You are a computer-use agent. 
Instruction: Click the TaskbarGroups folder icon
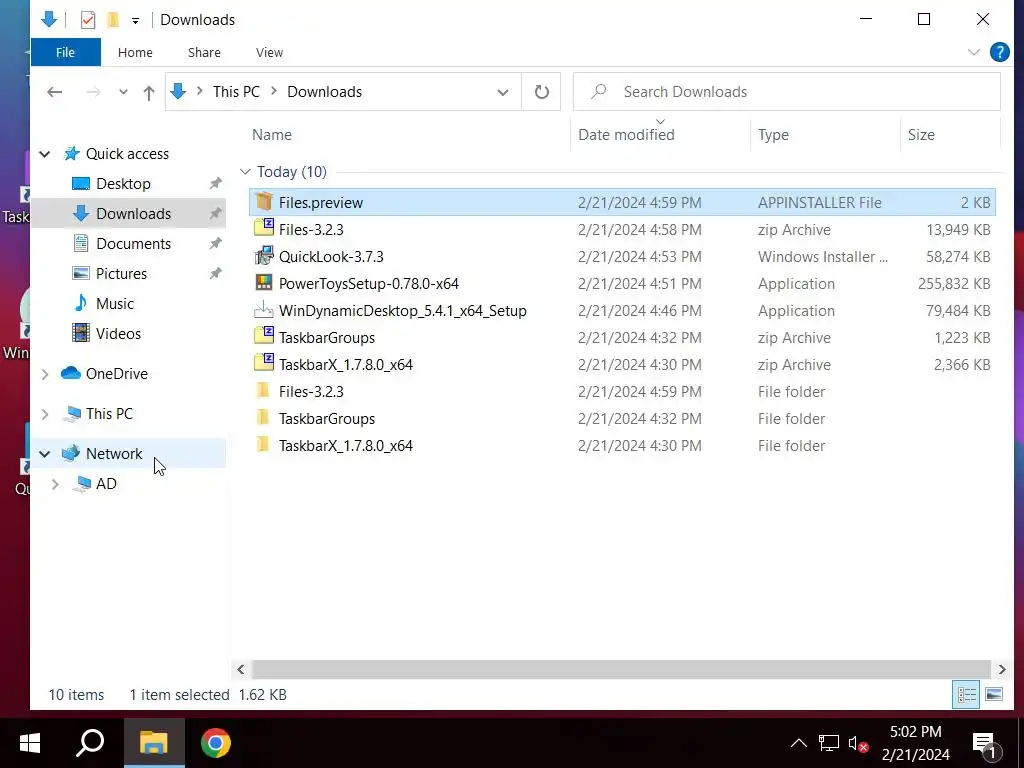263,418
